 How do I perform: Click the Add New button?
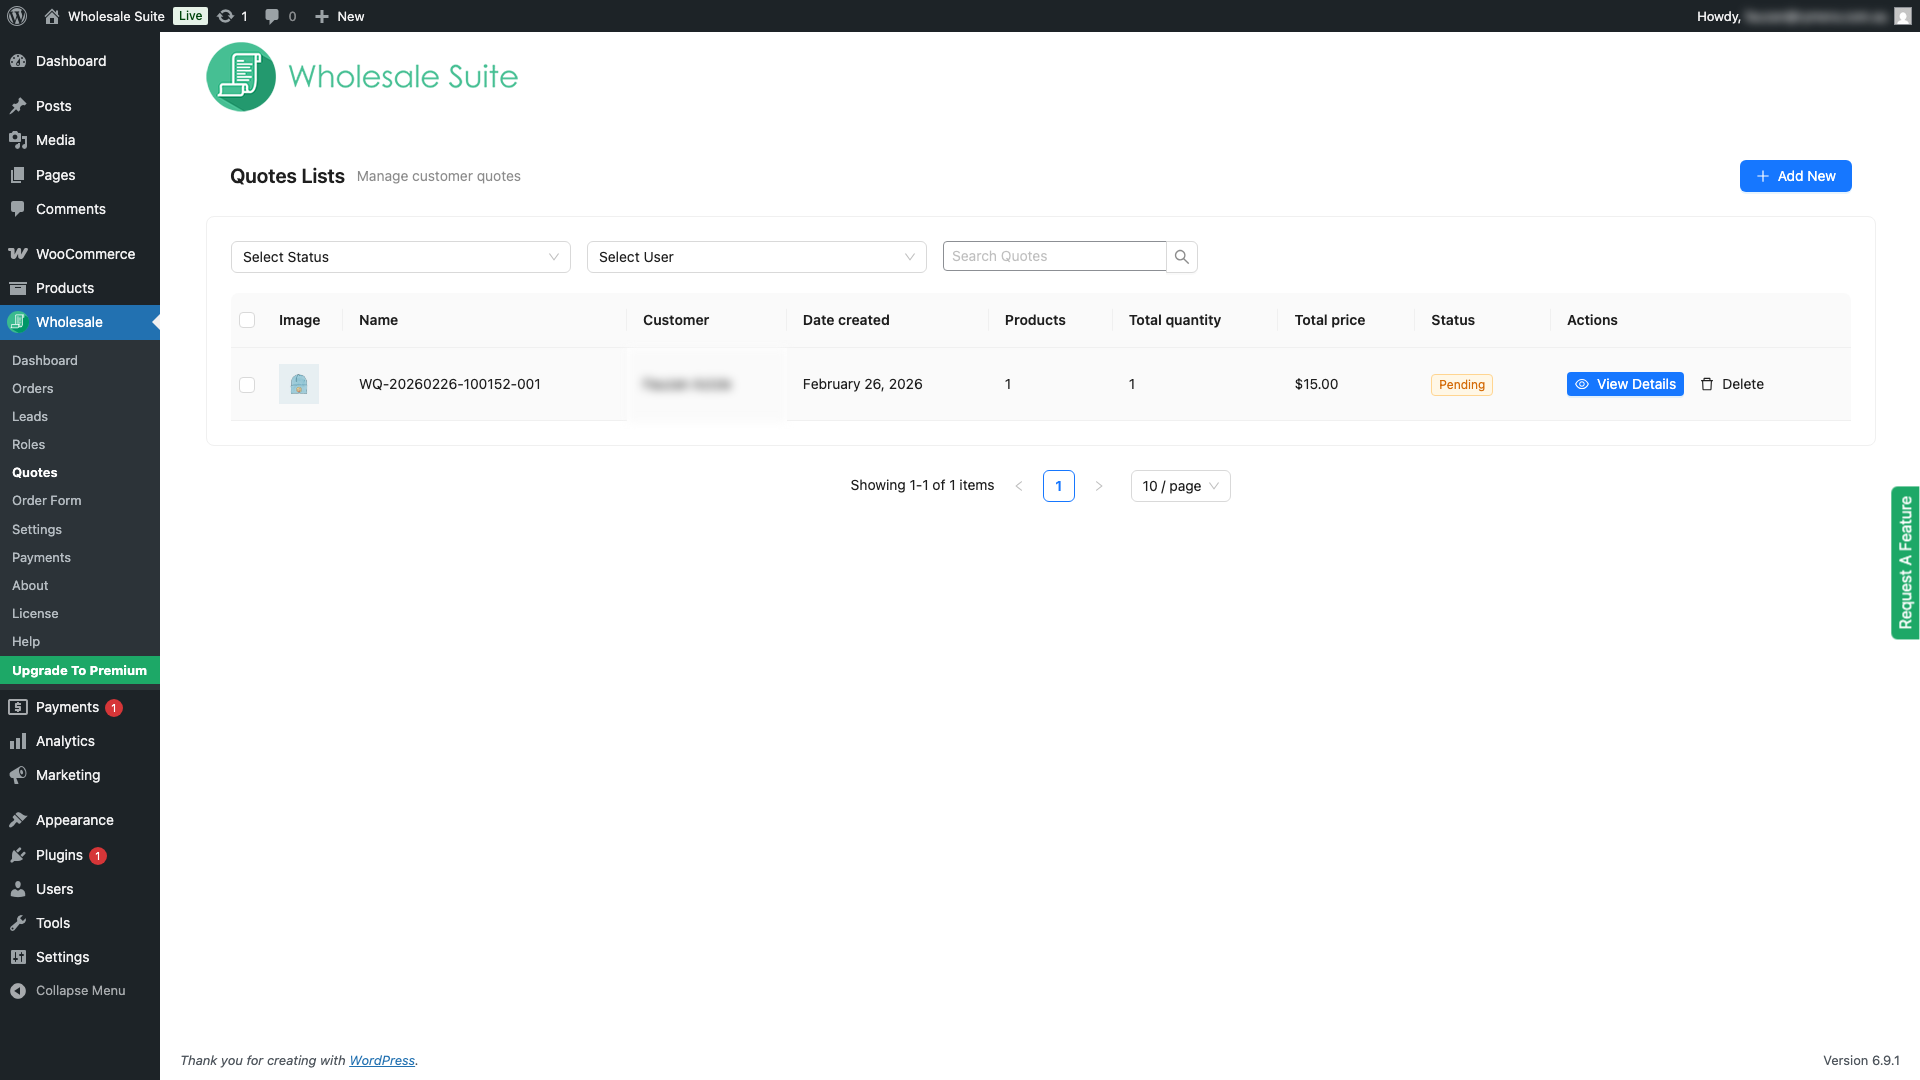point(1795,176)
